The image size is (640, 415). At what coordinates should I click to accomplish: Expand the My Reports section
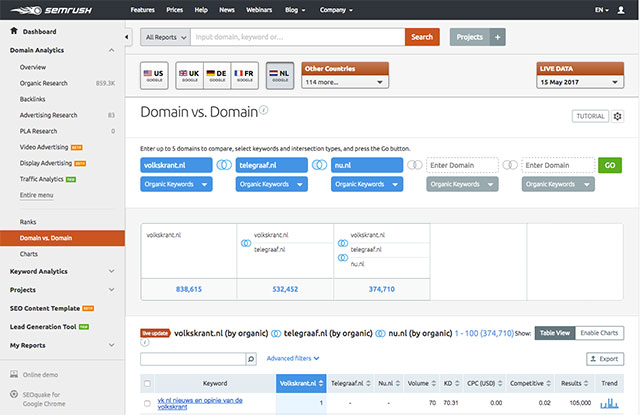[x=111, y=345]
